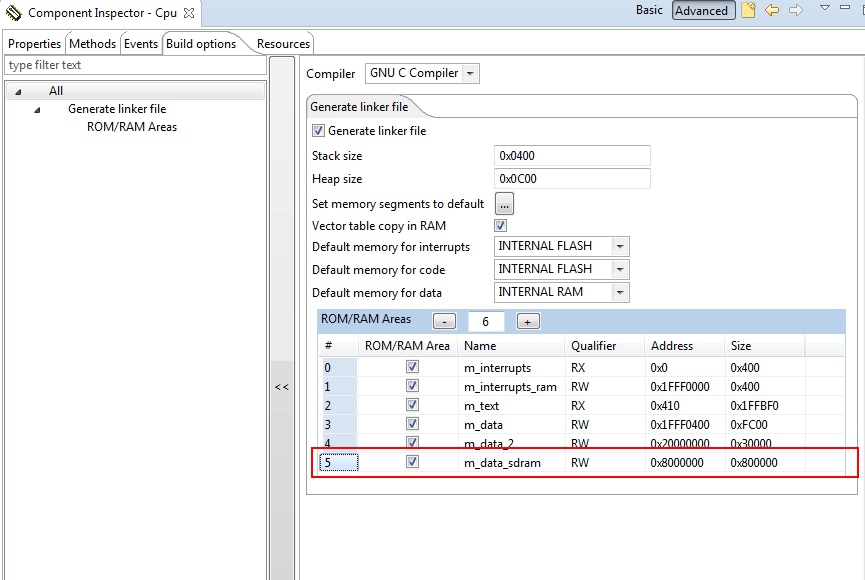The image size is (865, 580).
Task: Click the Qualifier column header
Action: pyautogui.click(x=605, y=346)
